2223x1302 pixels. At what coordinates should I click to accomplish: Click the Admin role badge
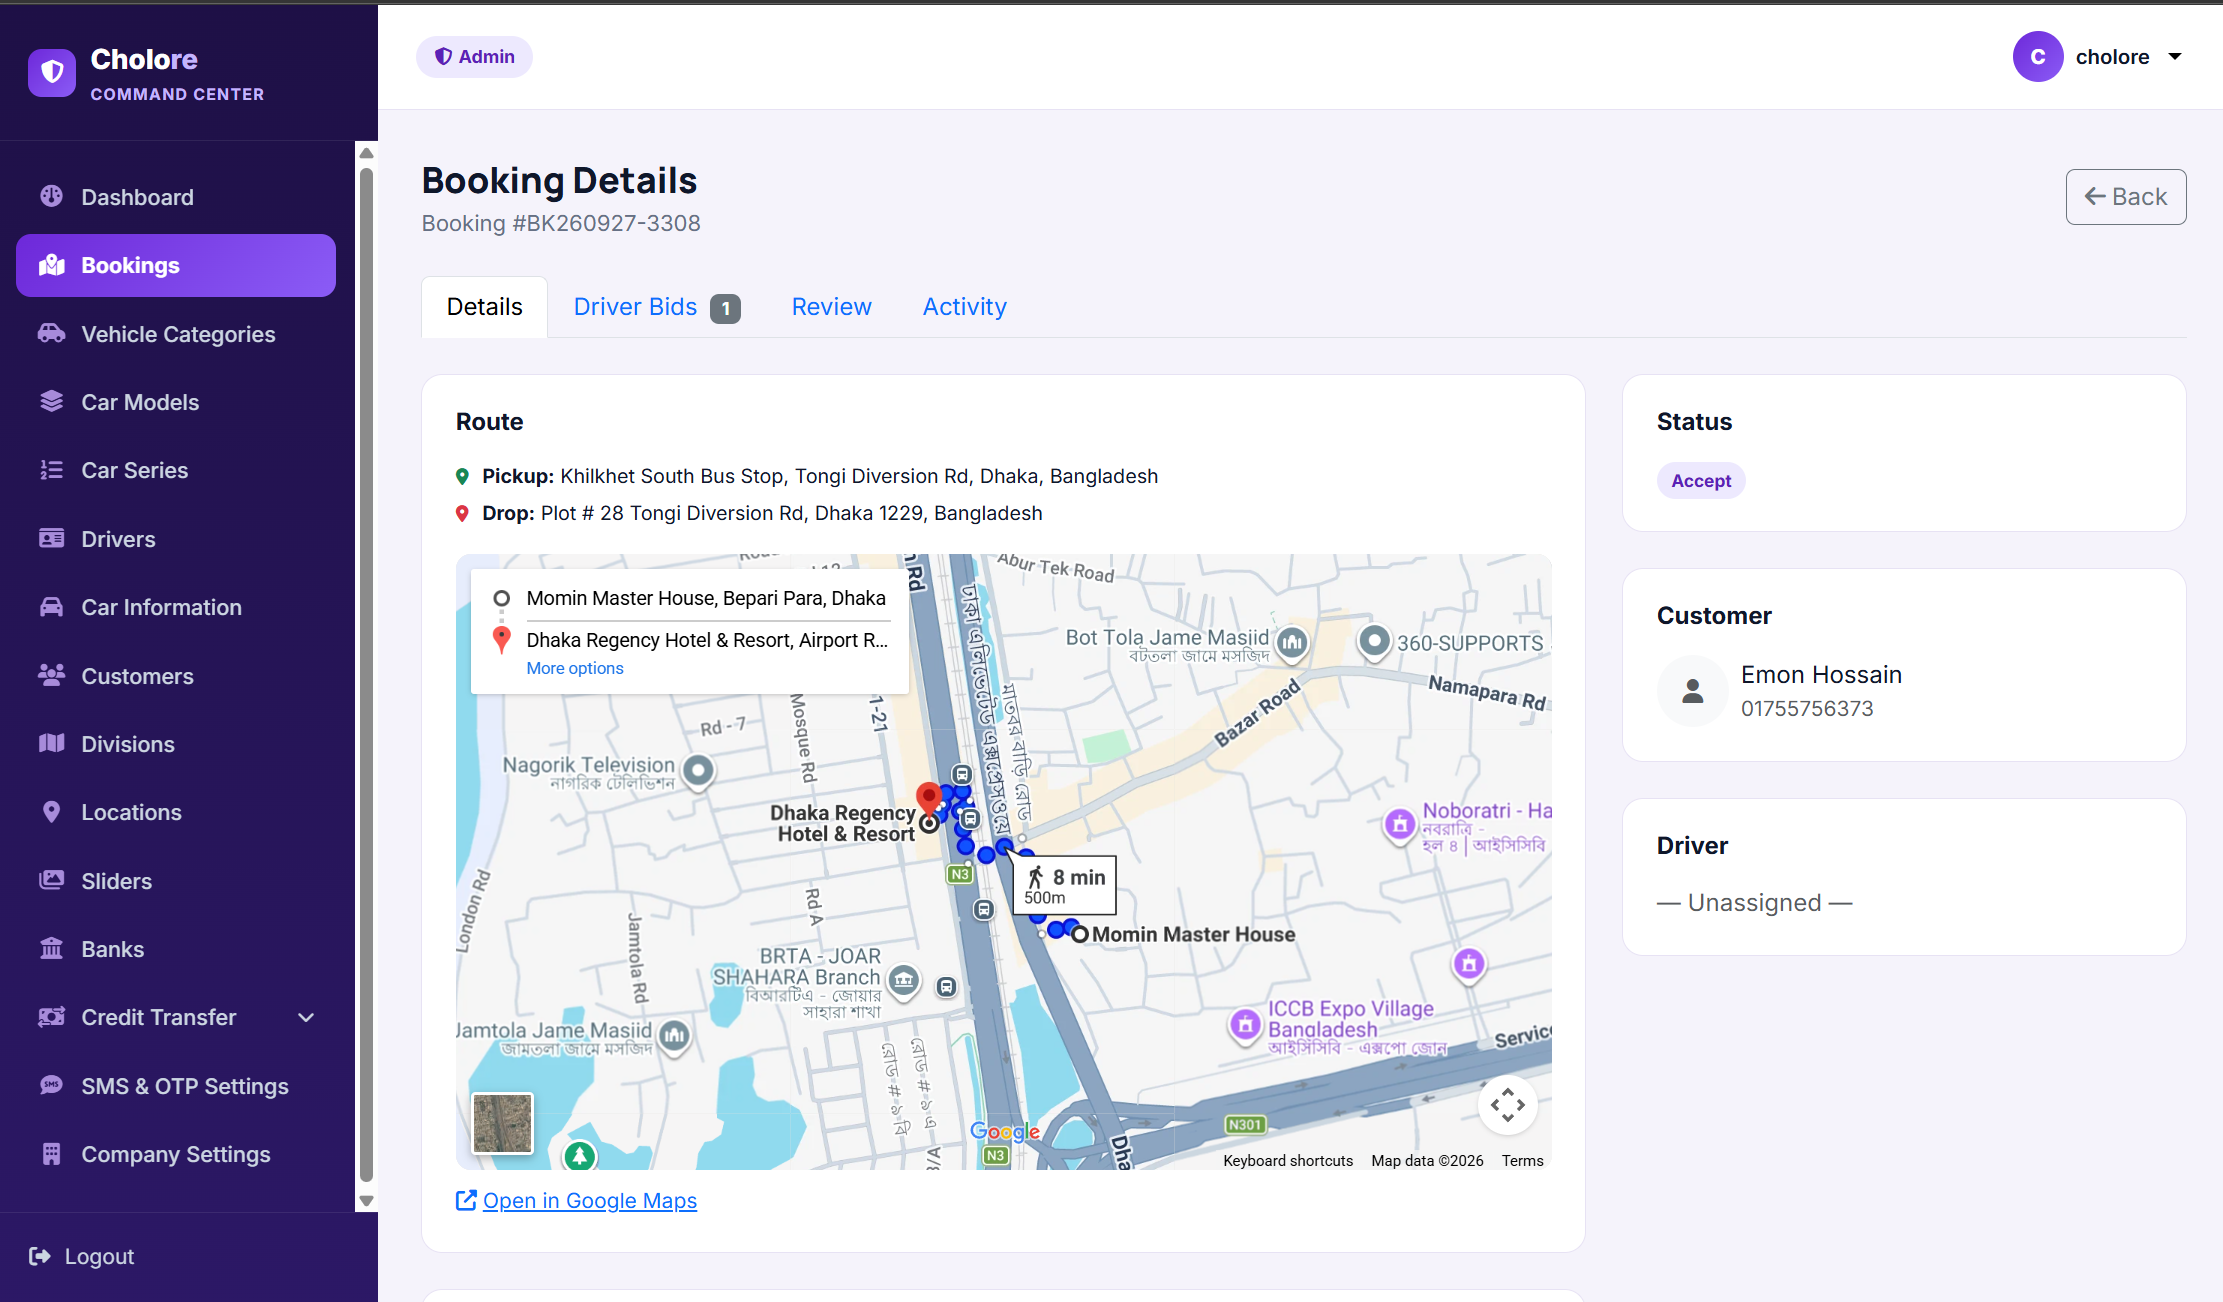(474, 57)
